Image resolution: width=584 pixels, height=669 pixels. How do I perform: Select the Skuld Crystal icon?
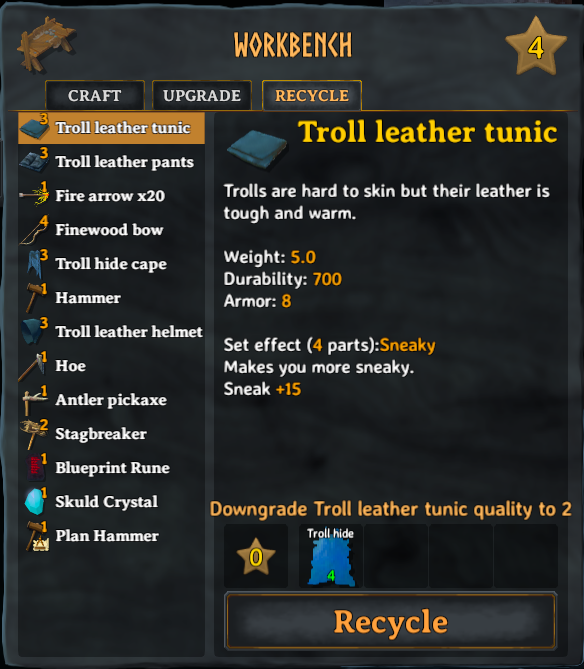[35, 502]
